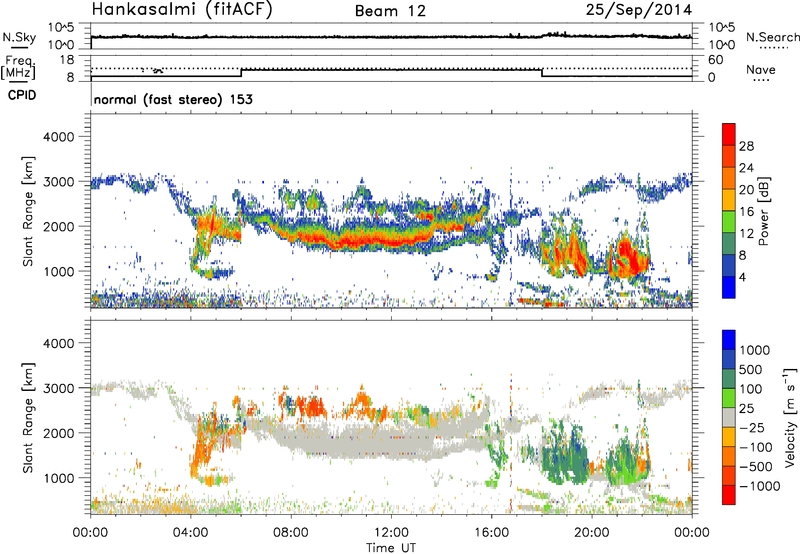Image resolution: width=800 pixels, height=554 pixels.
Task: Click the 60 label on the Nave axis
Action: pos(716,60)
